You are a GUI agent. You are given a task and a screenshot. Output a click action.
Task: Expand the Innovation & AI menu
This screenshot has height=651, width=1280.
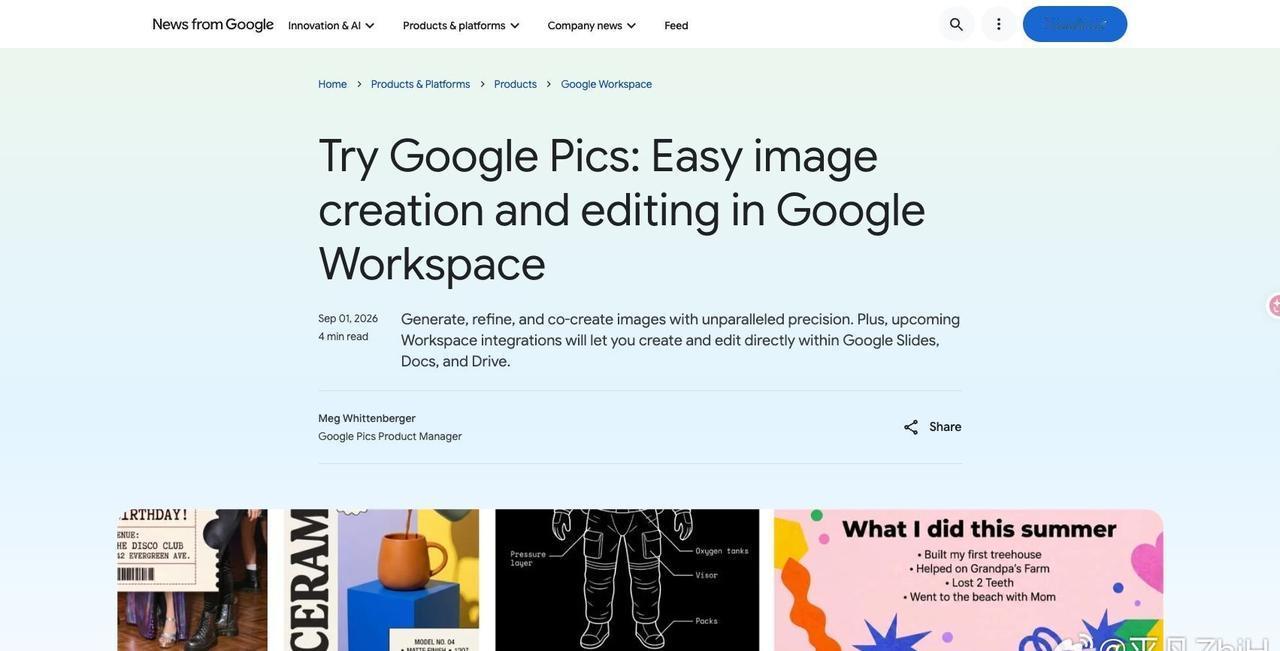331,25
